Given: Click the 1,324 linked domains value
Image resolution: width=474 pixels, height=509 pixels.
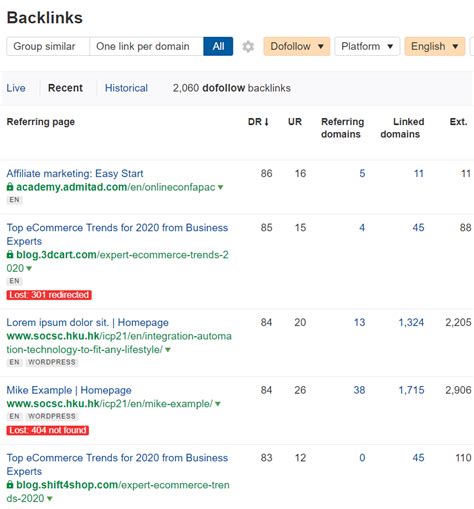Looking at the screenshot, I should (x=411, y=322).
